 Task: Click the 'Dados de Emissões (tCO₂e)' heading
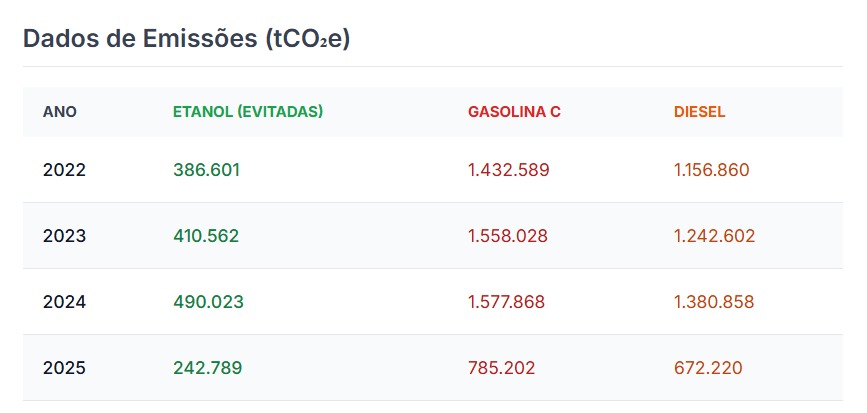click(x=187, y=39)
